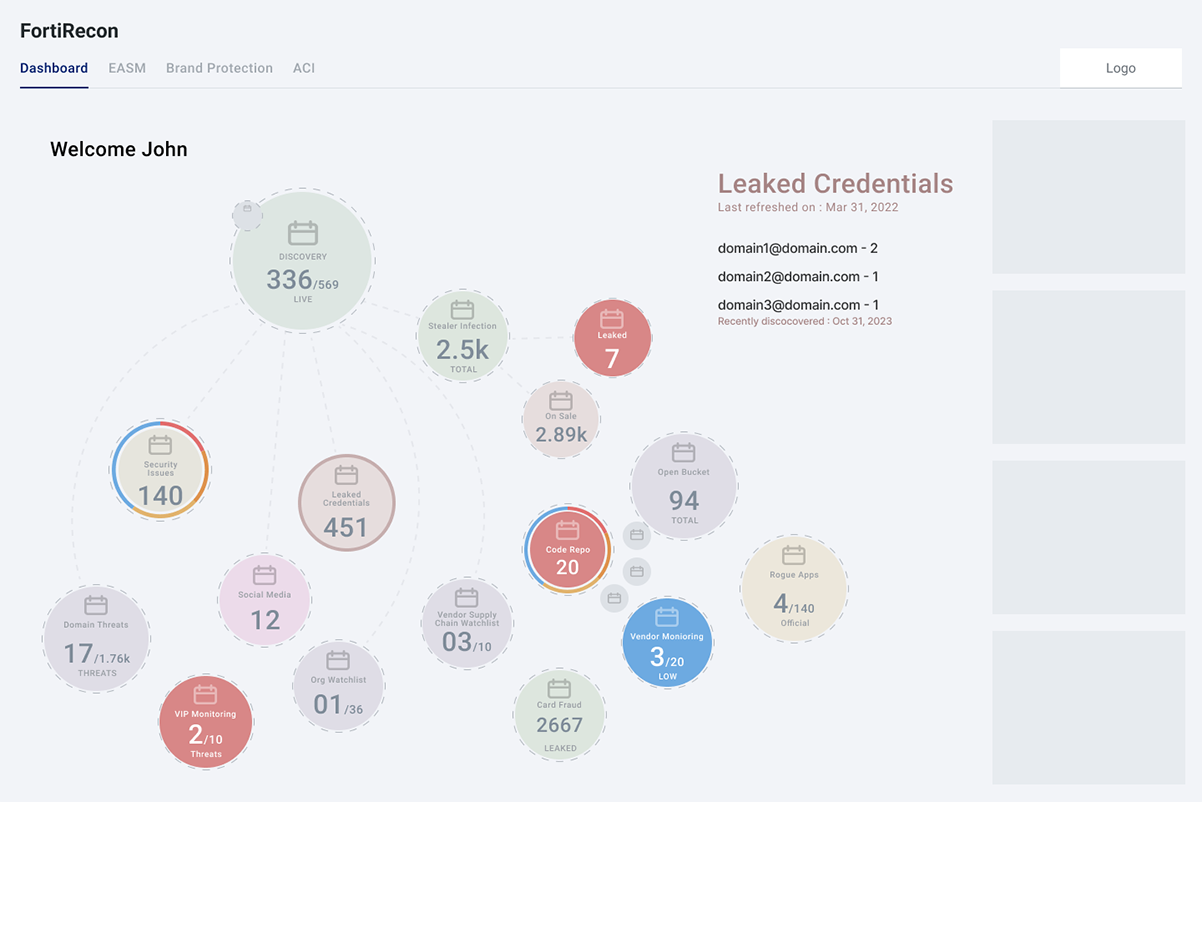The width and height of the screenshot is (1202, 944).
Task: Click the Rogue Apps bubble icon
Action: [793, 554]
